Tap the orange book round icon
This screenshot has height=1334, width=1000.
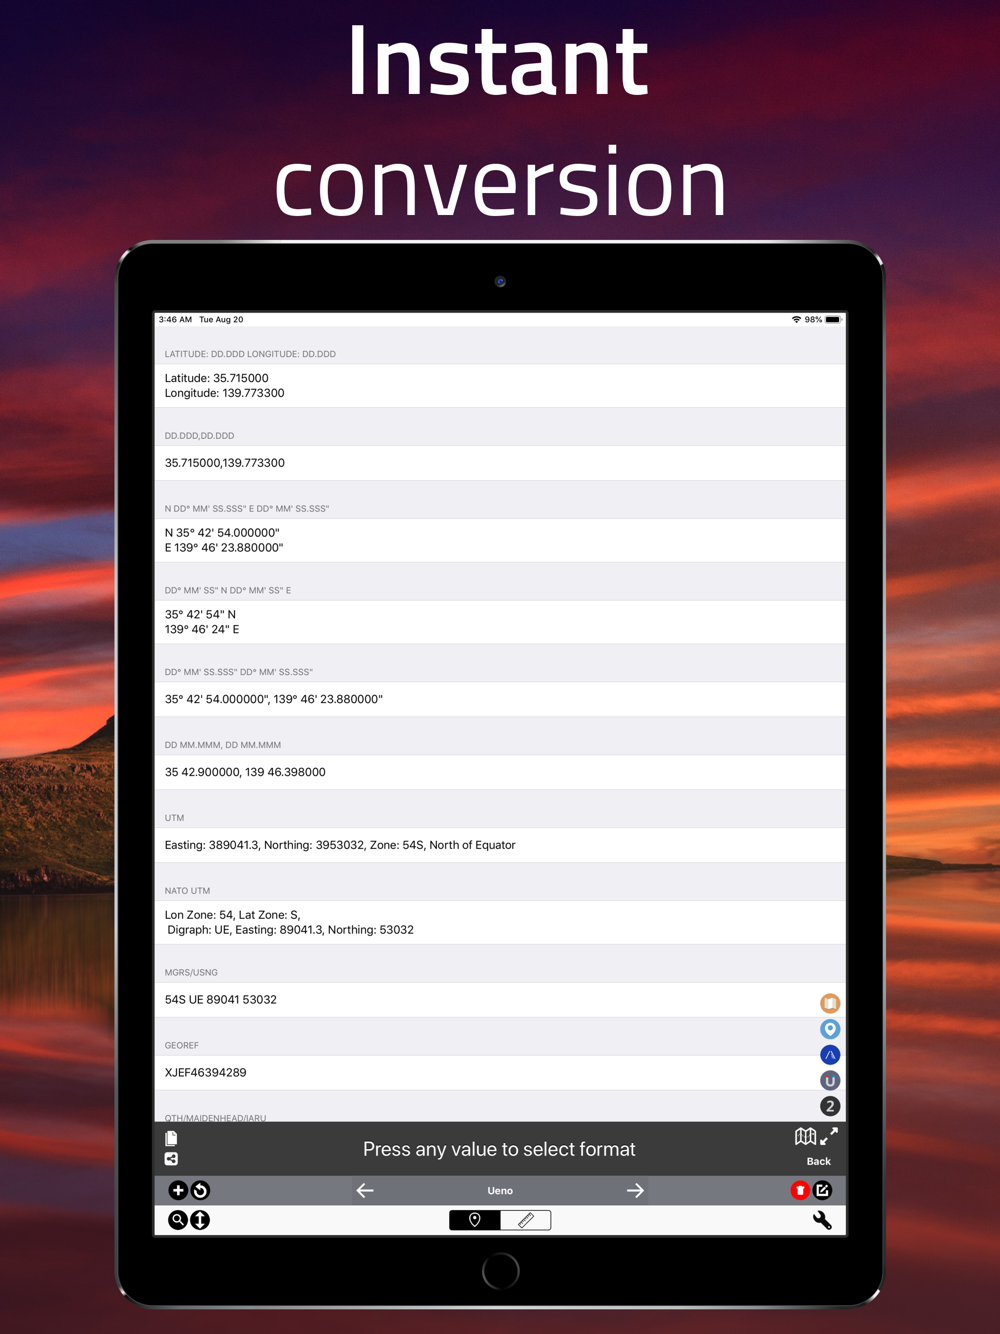830,1003
